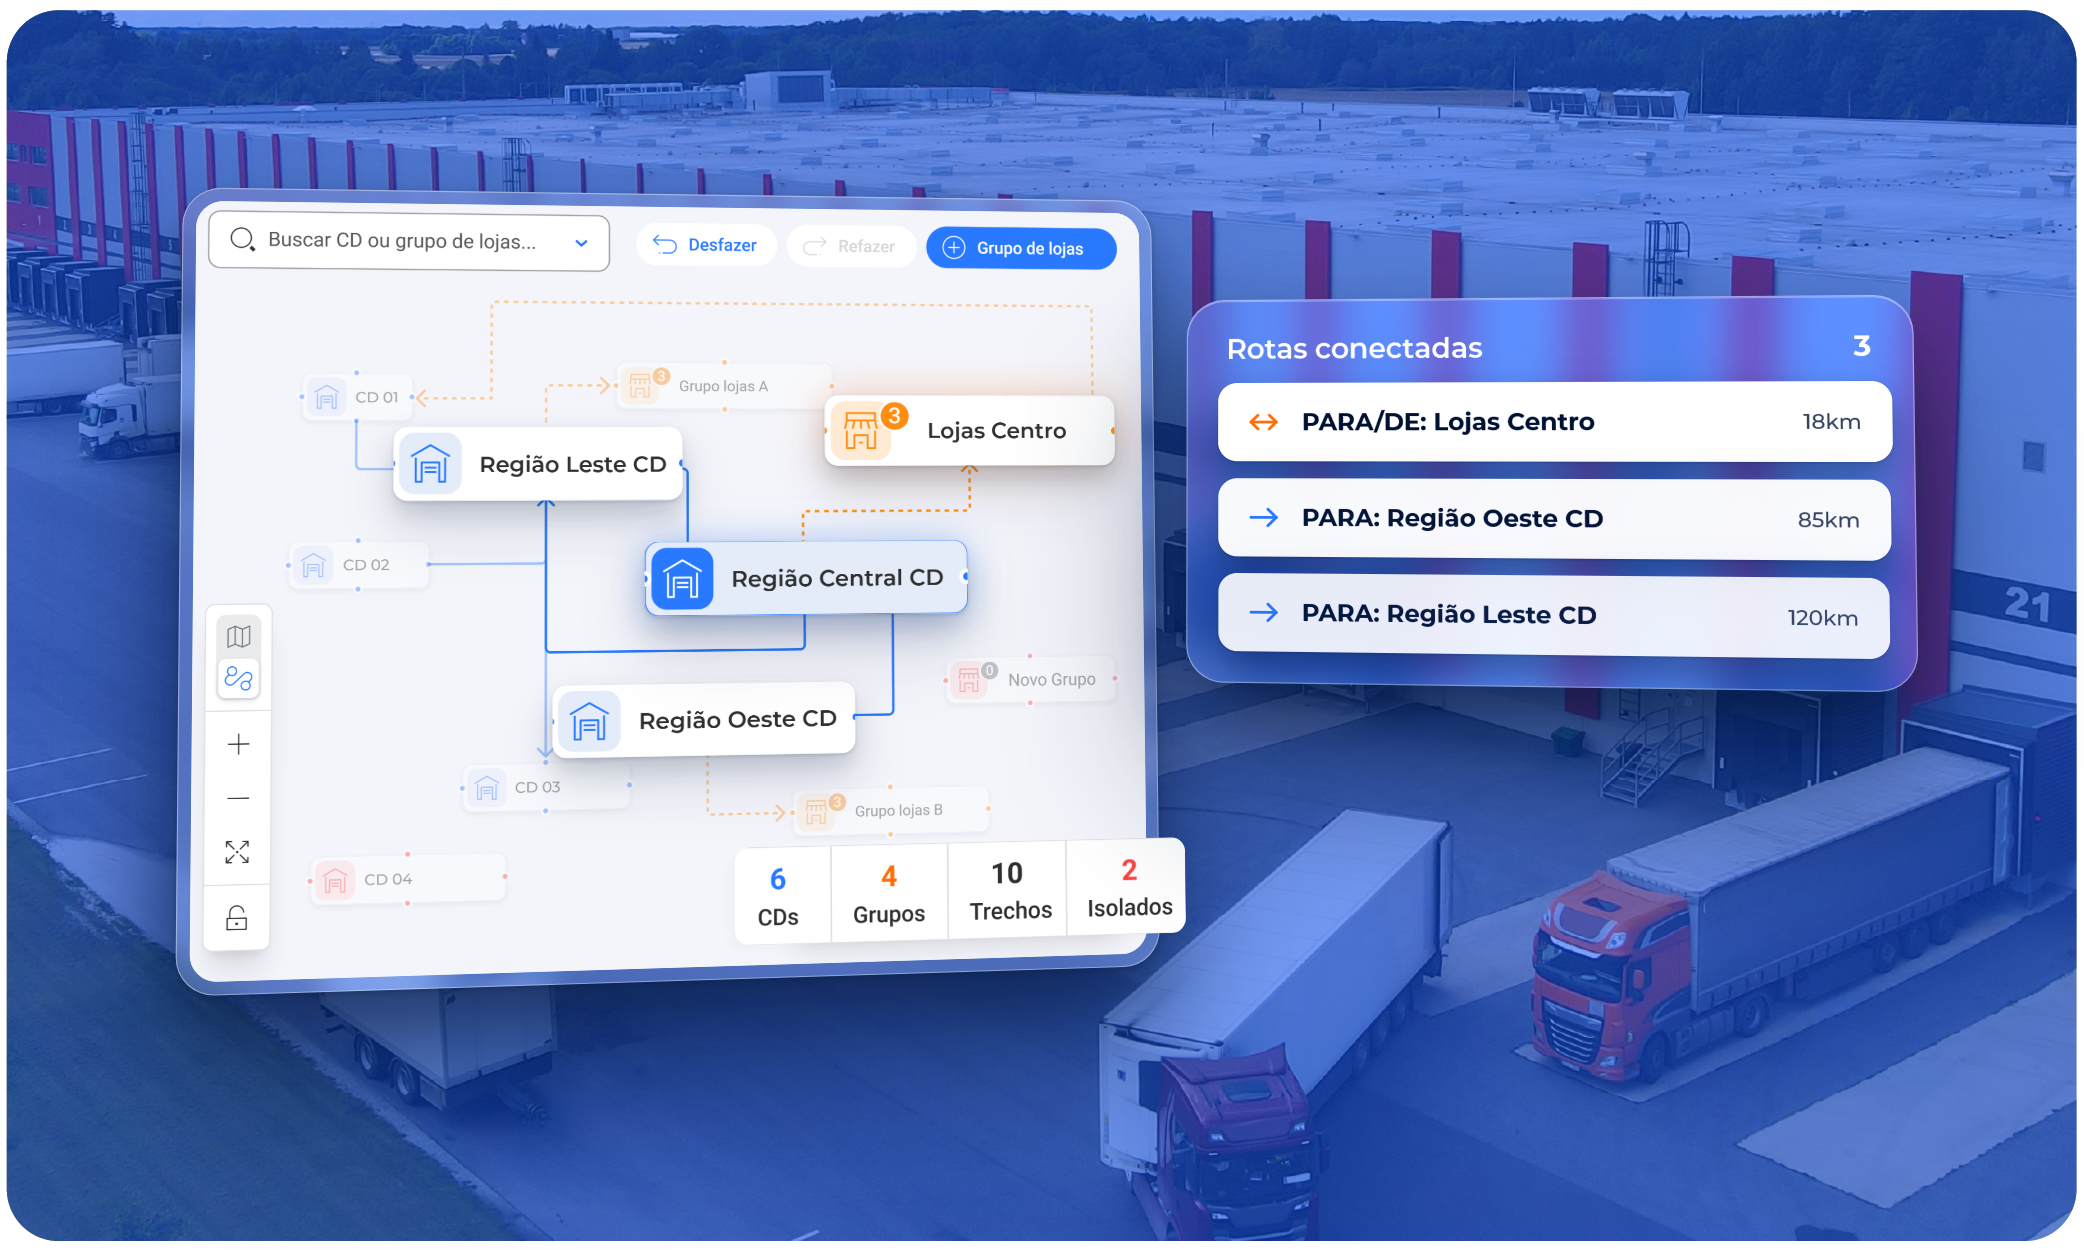This screenshot has width=2084, height=1250.
Task: Click the bidirectional arrow icon on Lojas Centro route
Action: point(1264,422)
